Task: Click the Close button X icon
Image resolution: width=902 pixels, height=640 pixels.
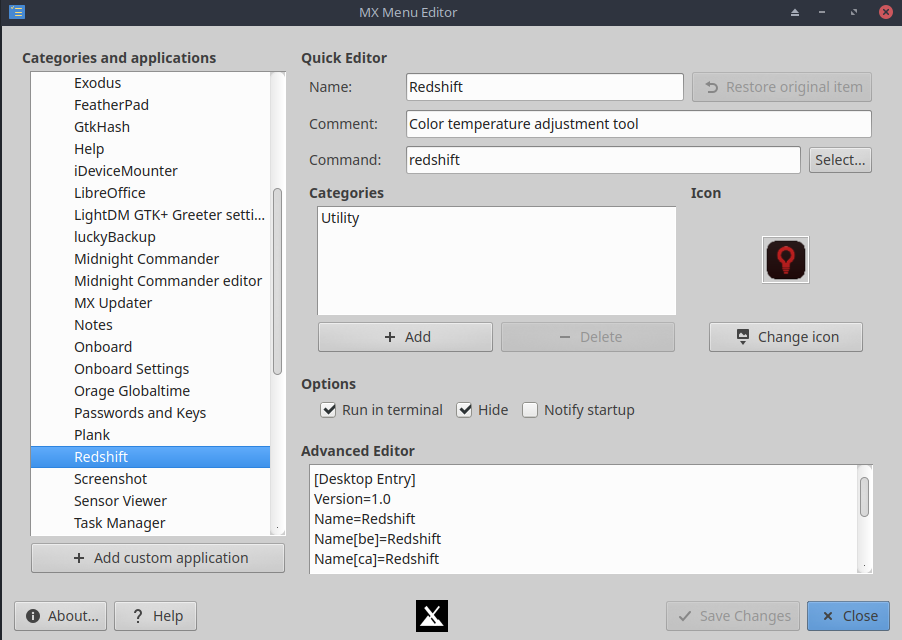Action: point(828,616)
